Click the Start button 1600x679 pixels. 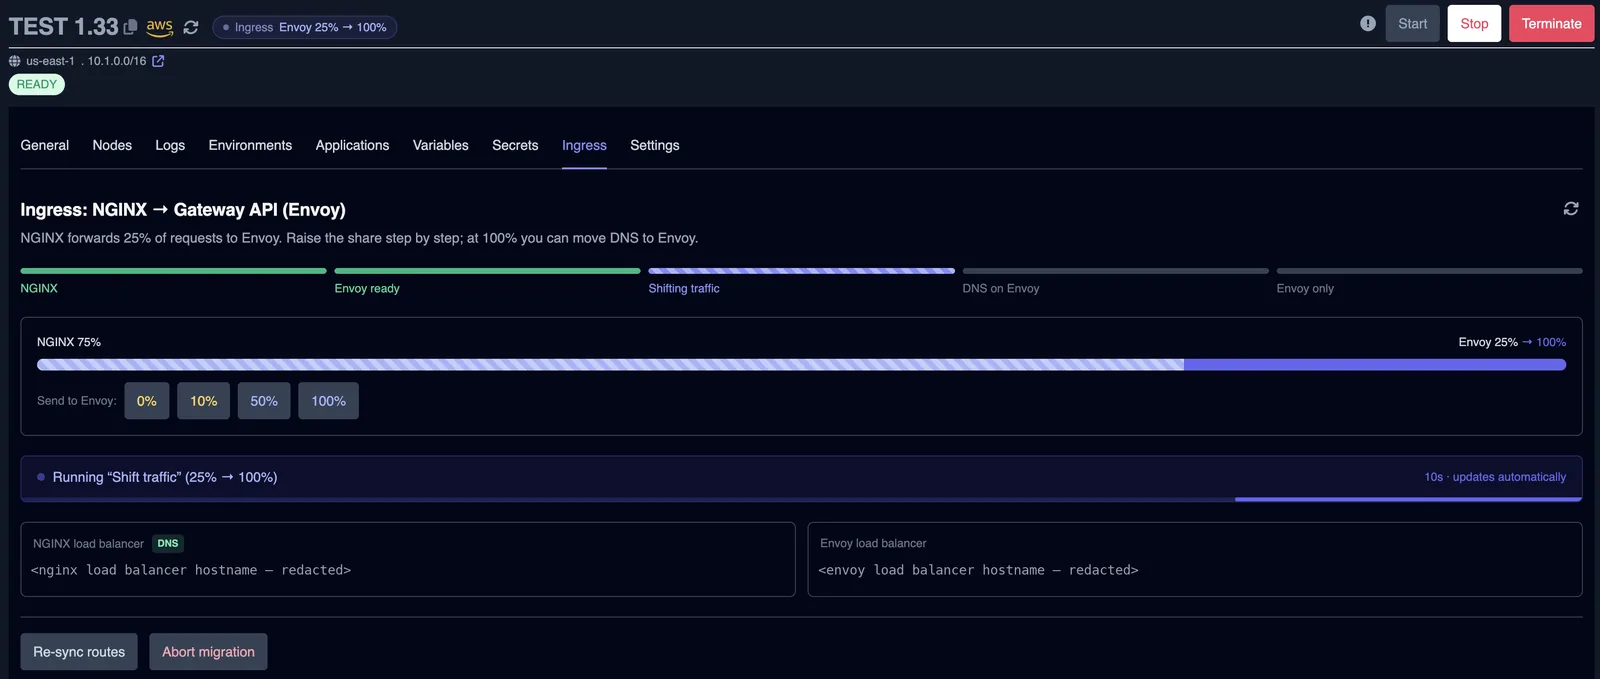1412,24
